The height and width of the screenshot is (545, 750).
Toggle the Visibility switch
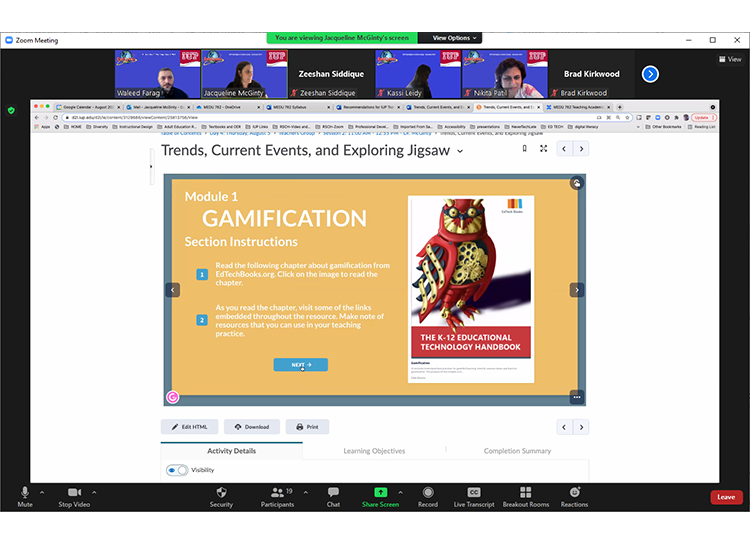(x=177, y=470)
